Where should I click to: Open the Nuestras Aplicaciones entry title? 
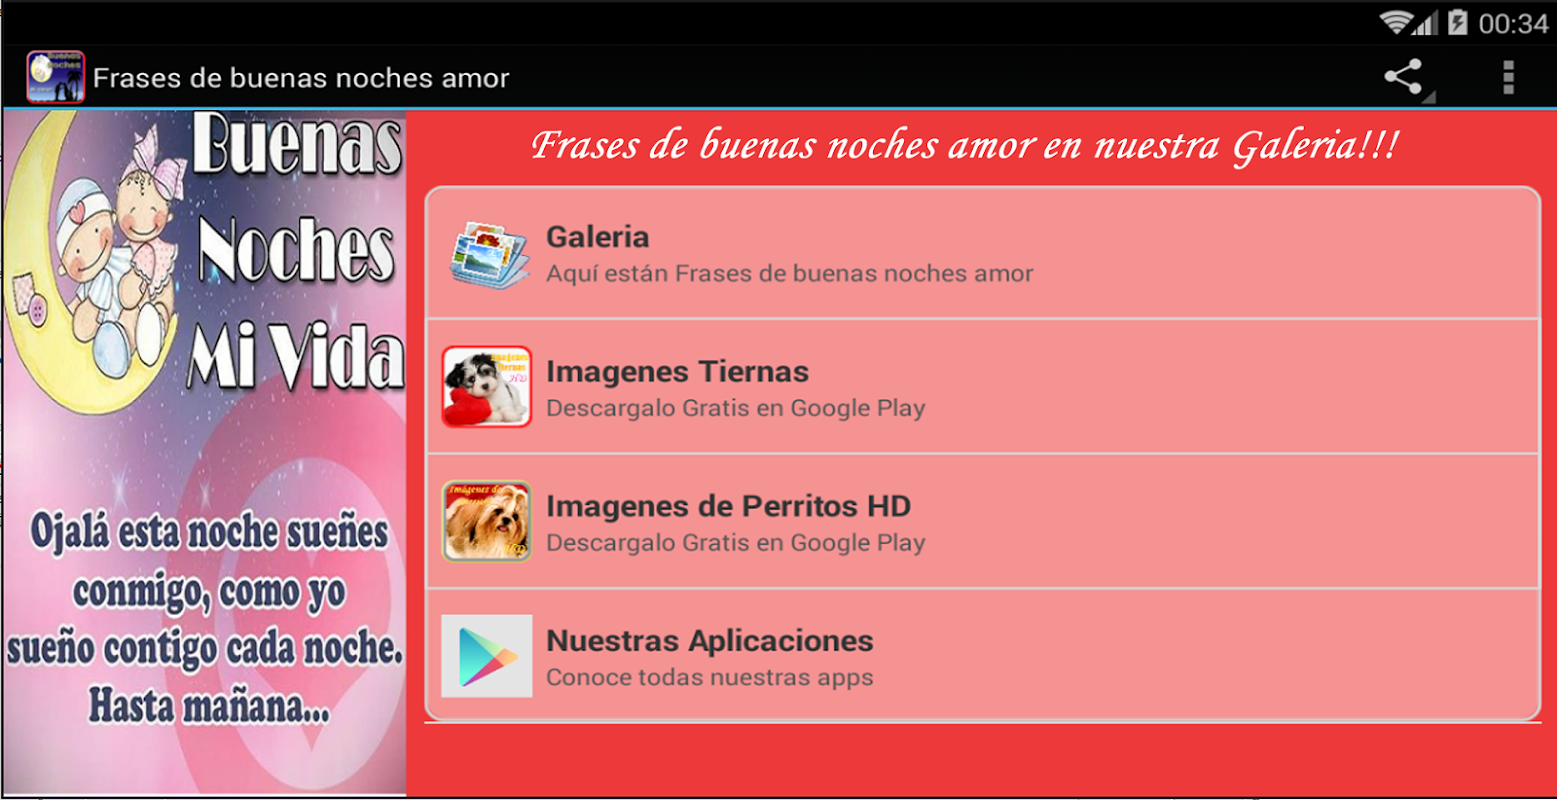tap(710, 641)
